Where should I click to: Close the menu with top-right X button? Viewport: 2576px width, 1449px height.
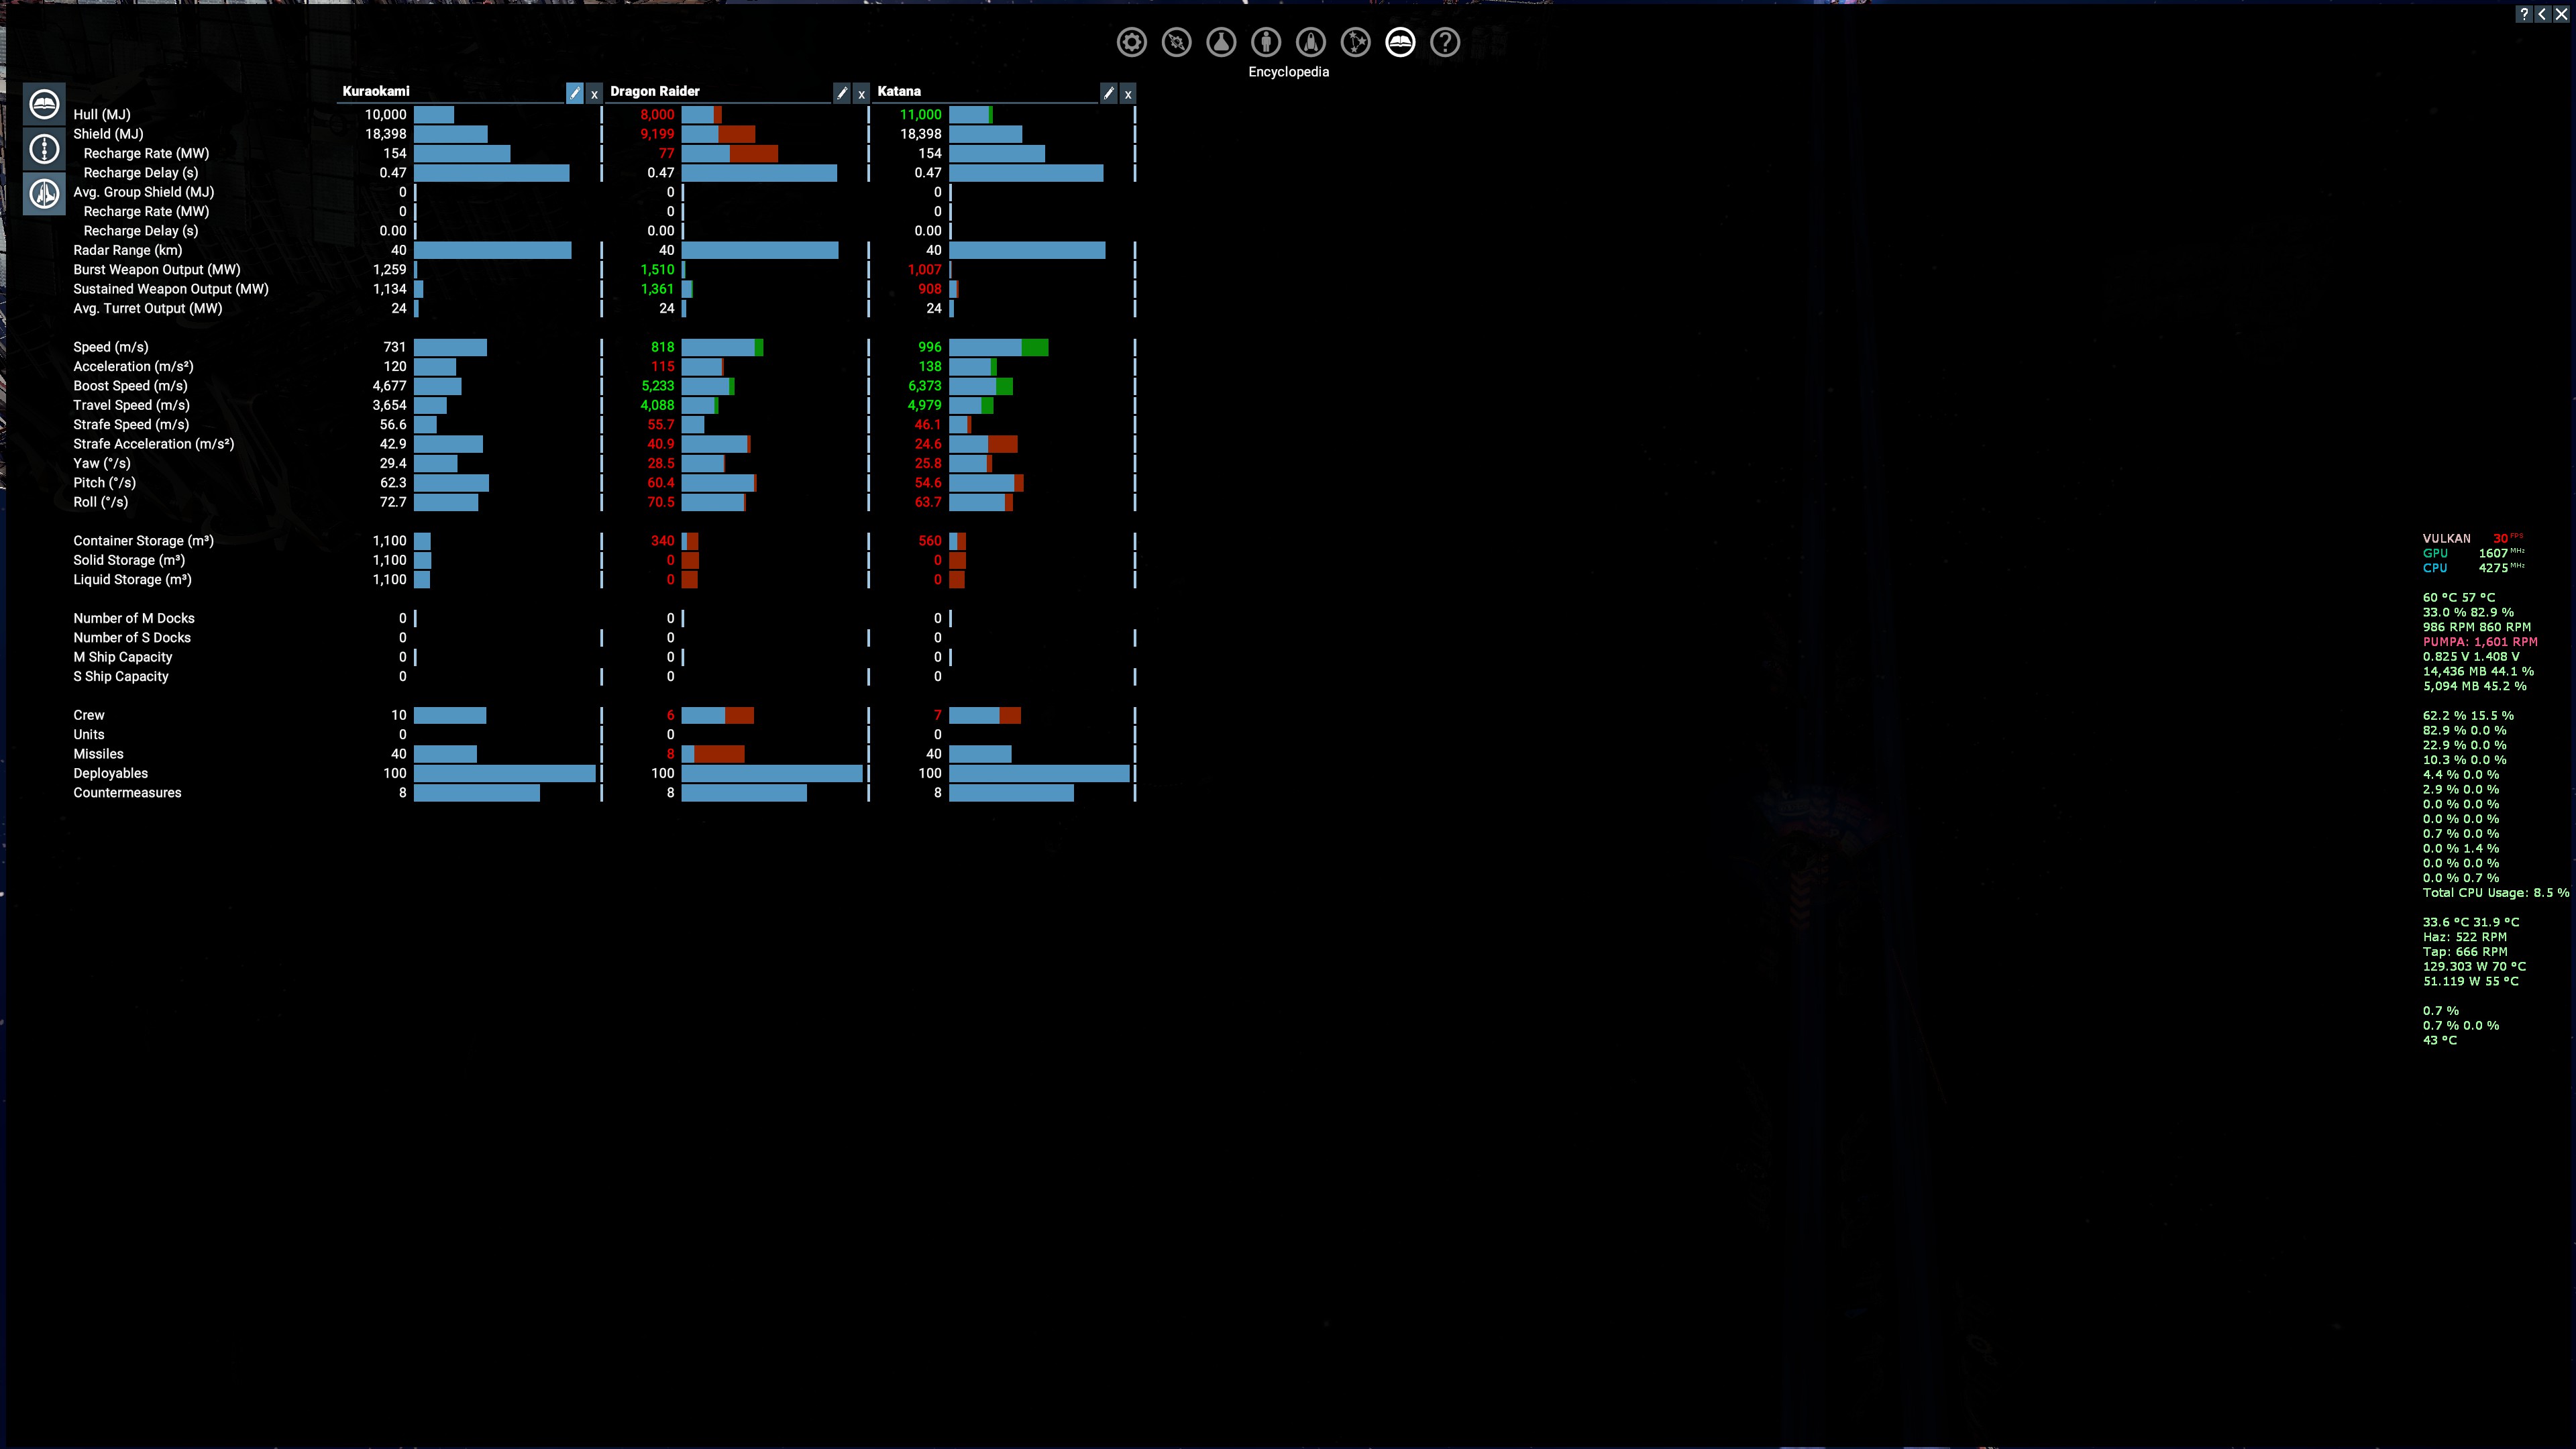pyautogui.click(x=2562, y=14)
